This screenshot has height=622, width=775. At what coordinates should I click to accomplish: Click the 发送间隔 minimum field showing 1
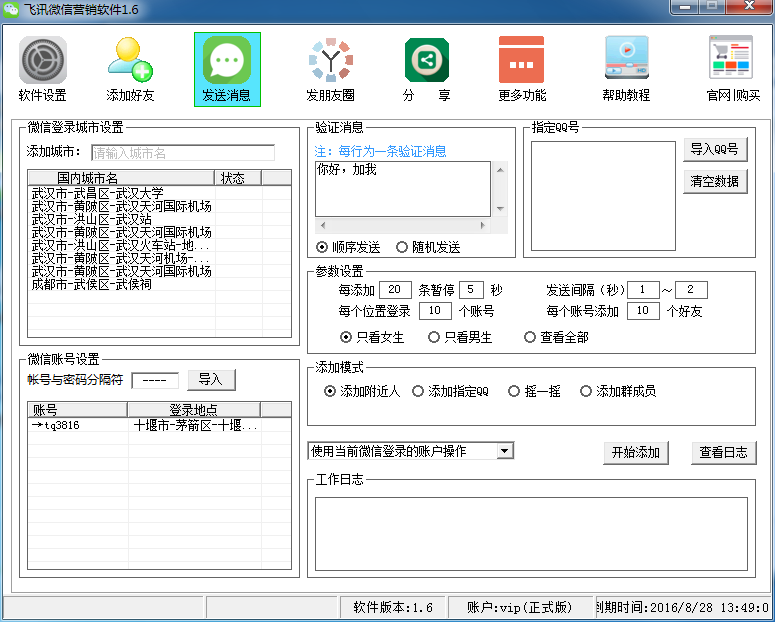pos(643,290)
